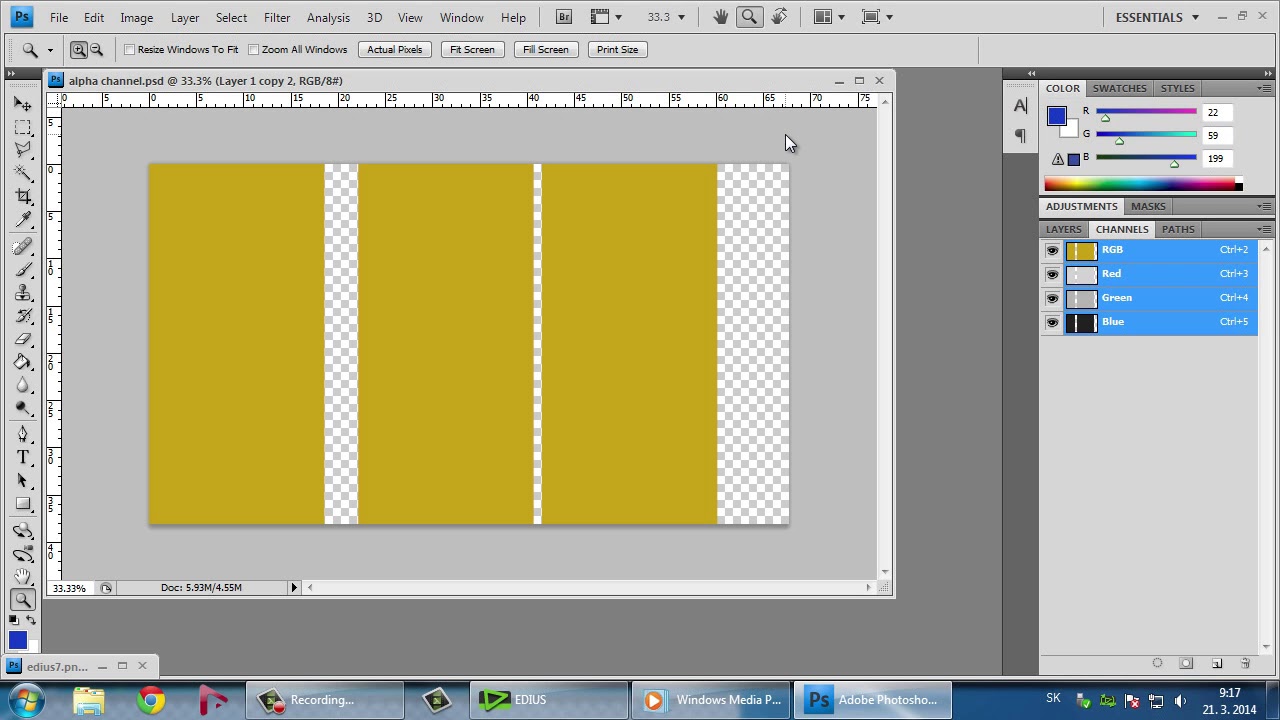Open the Channels panel options menu
Screen dimensions: 1280x720
(x=1264, y=229)
